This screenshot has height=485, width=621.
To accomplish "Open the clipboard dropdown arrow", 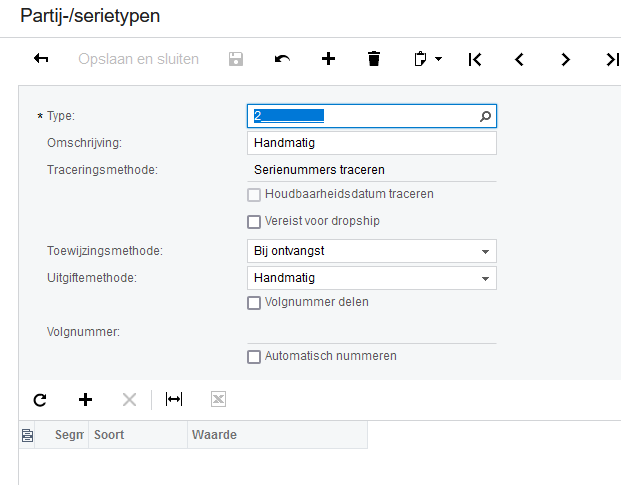I will coord(438,59).
